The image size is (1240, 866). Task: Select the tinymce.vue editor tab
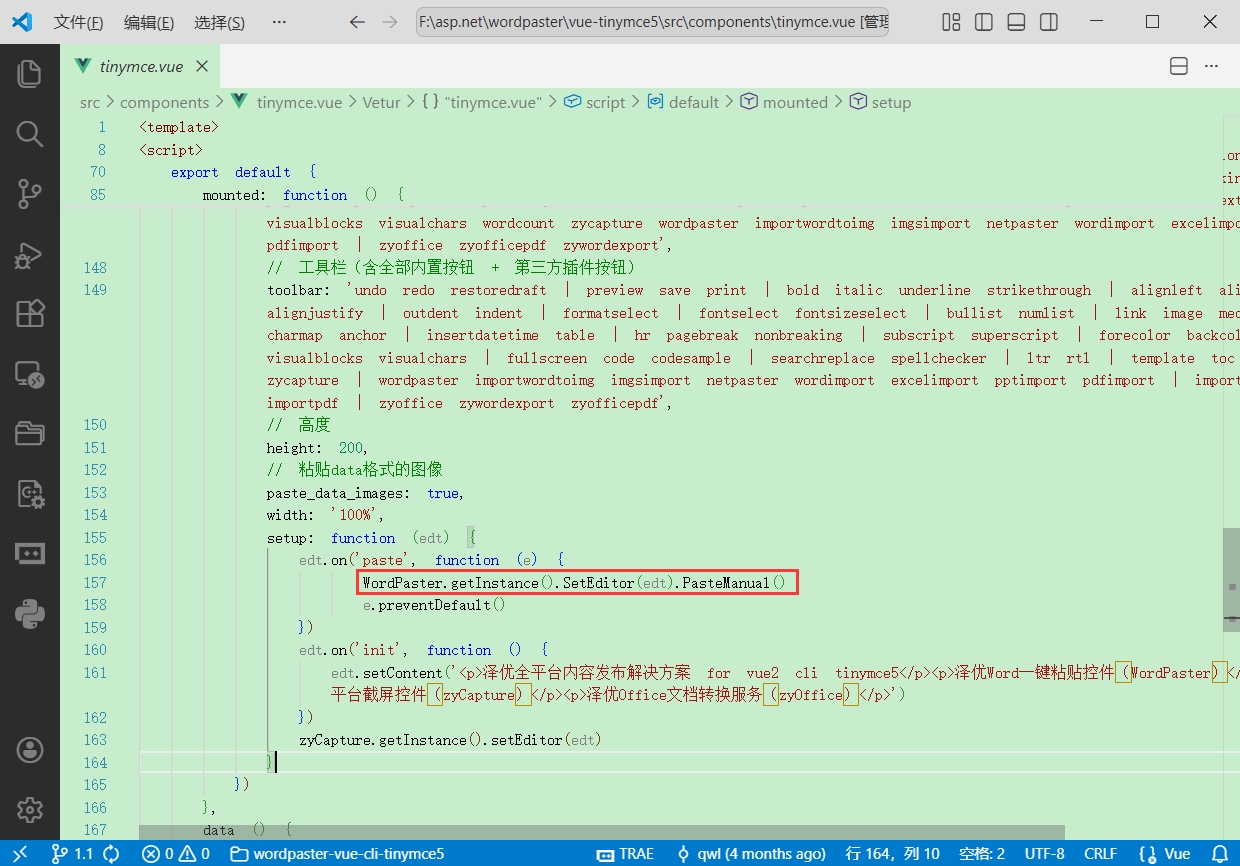click(141, 66)
